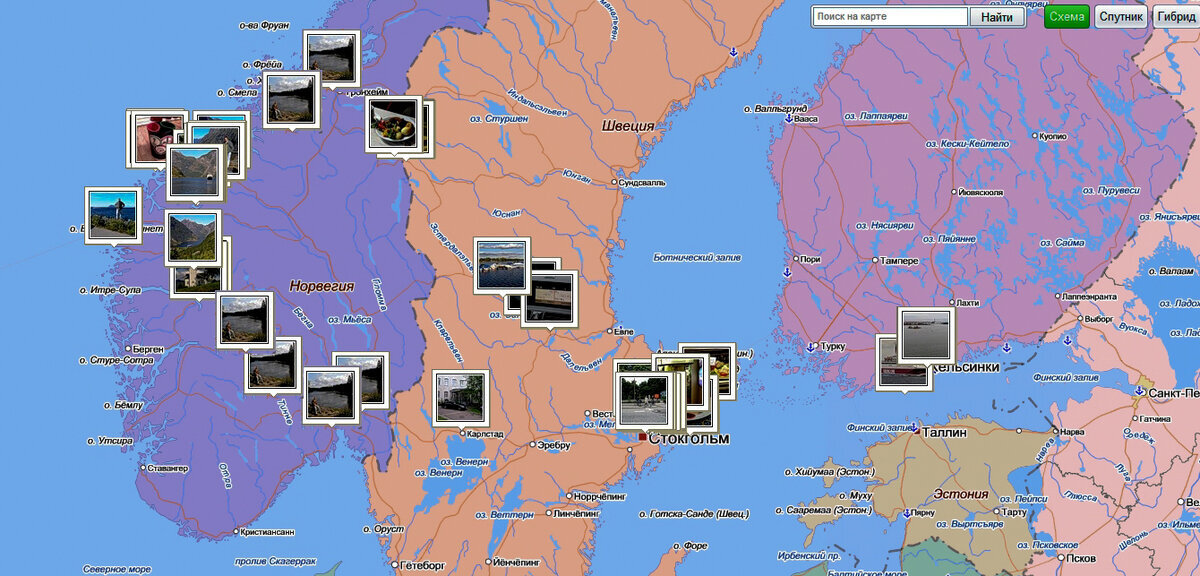Click the Сундсвалль city label
The height and width of the screenshot is (576, 1200).
tap(642, 182)
